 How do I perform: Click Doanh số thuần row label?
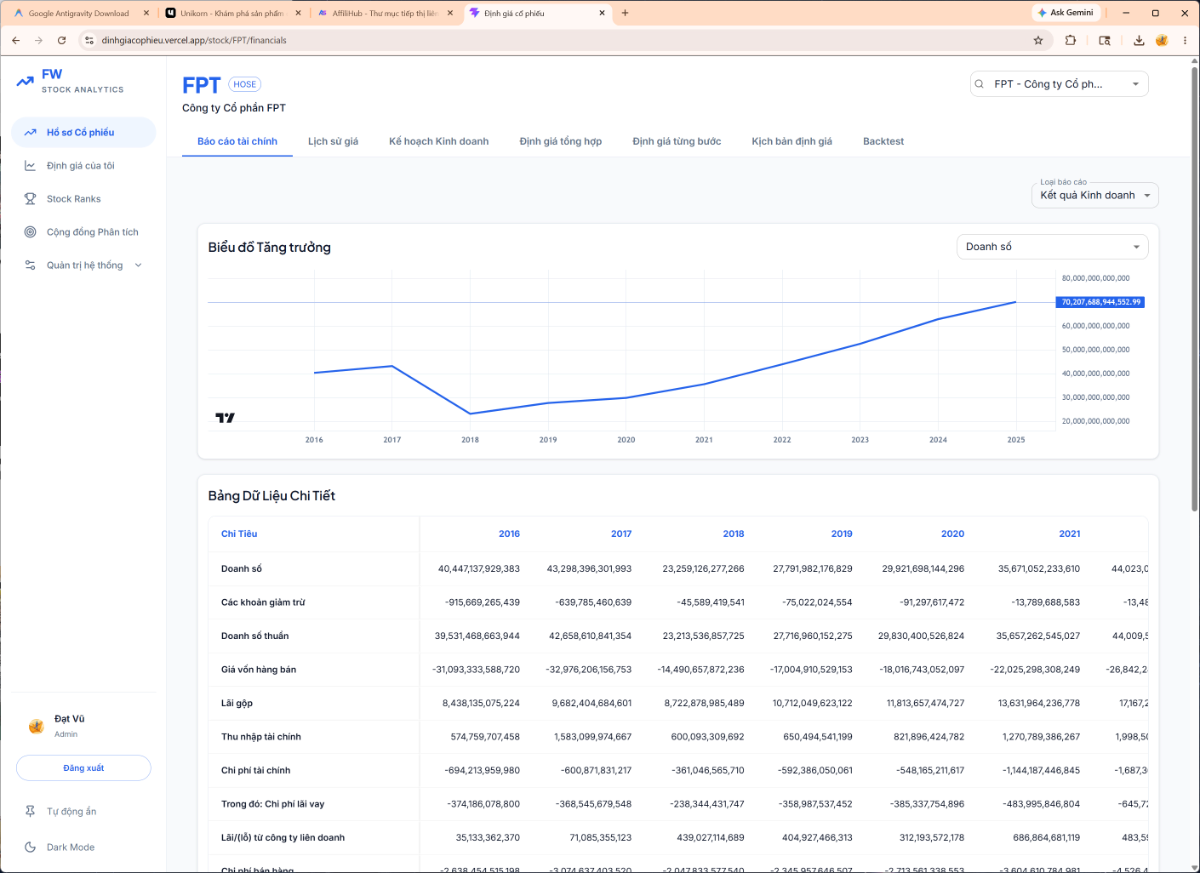255,636
